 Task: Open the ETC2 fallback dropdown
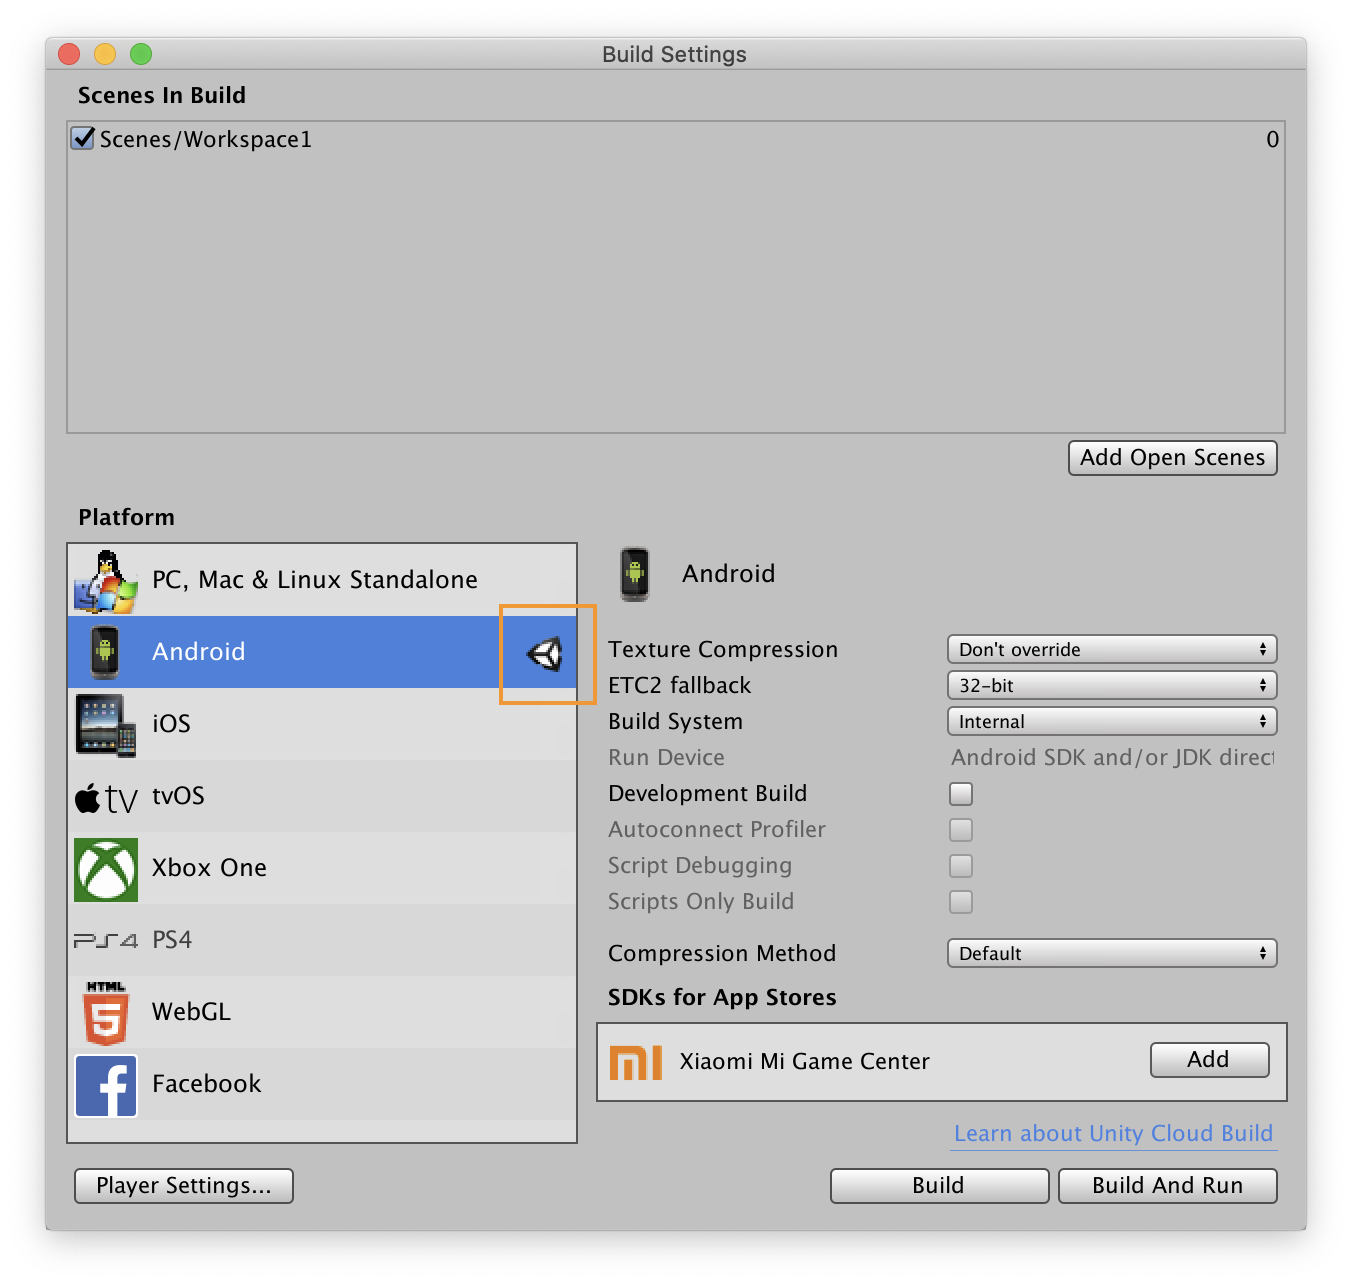click(x=1112, y=686)
